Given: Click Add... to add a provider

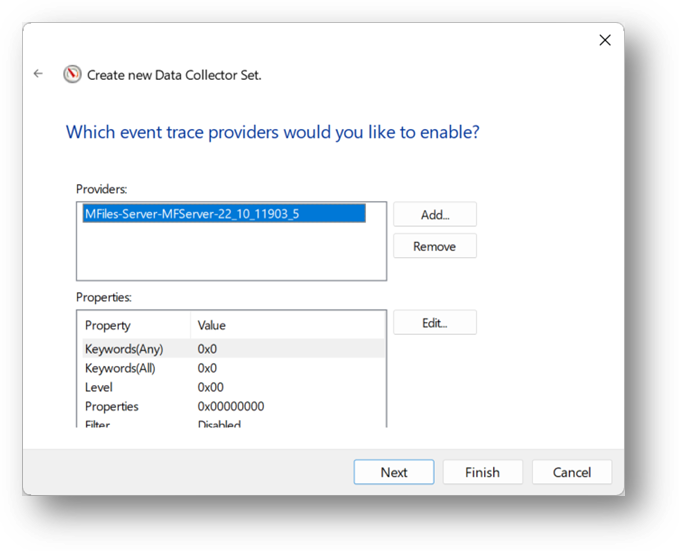Looking at the screenshot, I should pyautogui.click(x=435, y=214).
